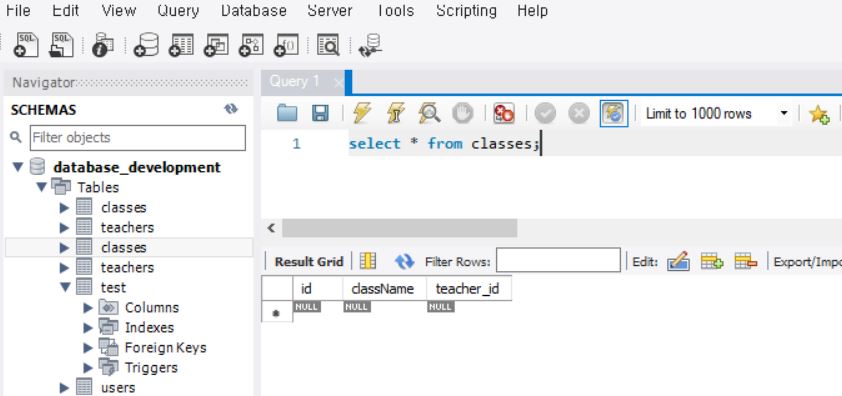Screen dimensions: 842x396
Task: Click the editor horizontal scrollbar left arrow
Action: click(x=271, y=228)
